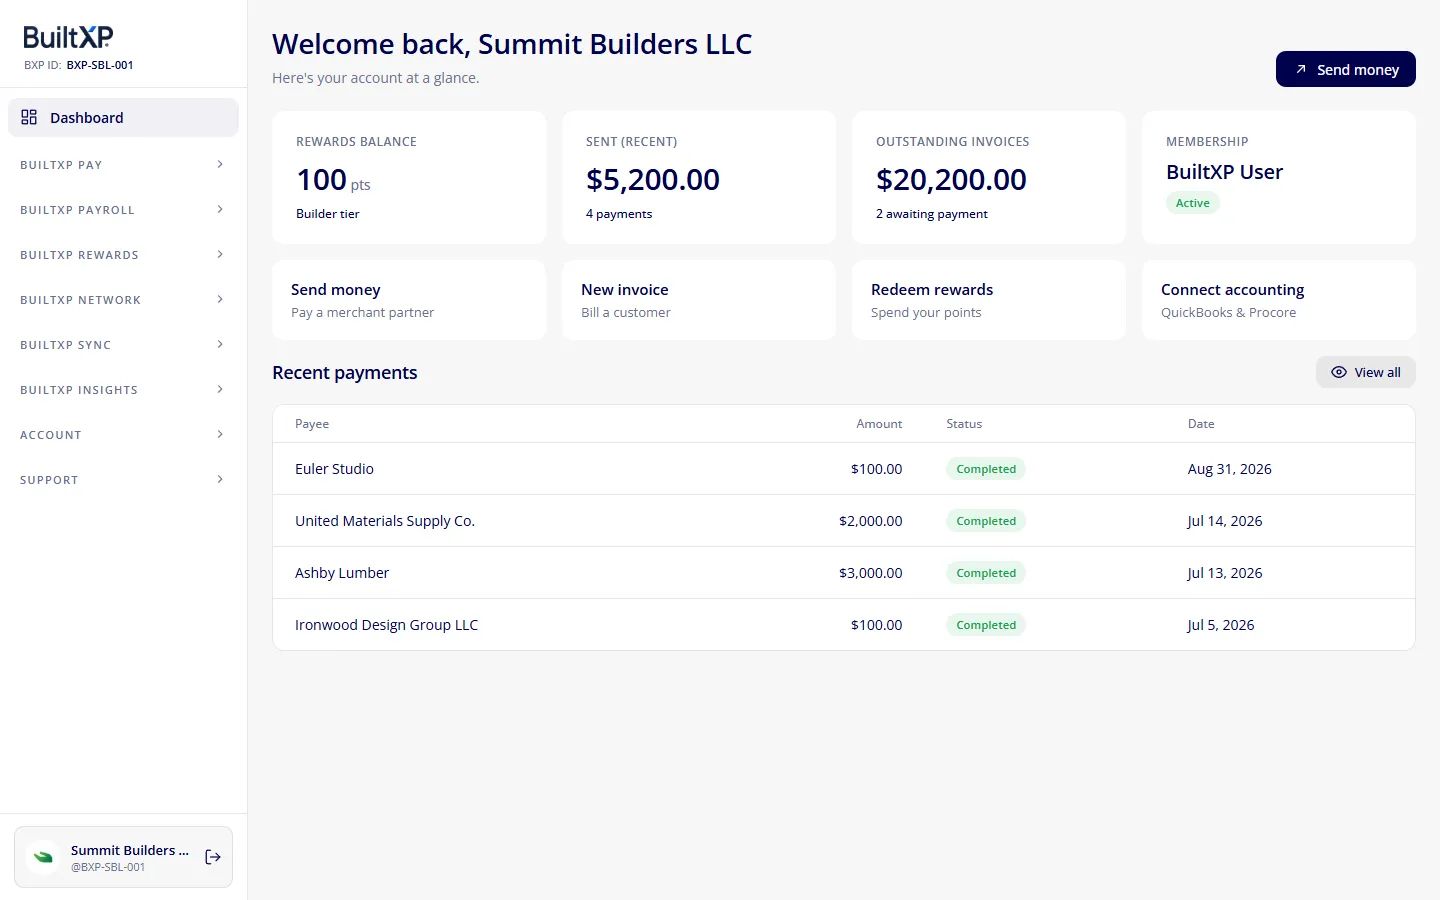Click the Jul 5, 2026 date cell
Image resolution: width=1440 pixels, height=900 pixels.
(1220, 625)
